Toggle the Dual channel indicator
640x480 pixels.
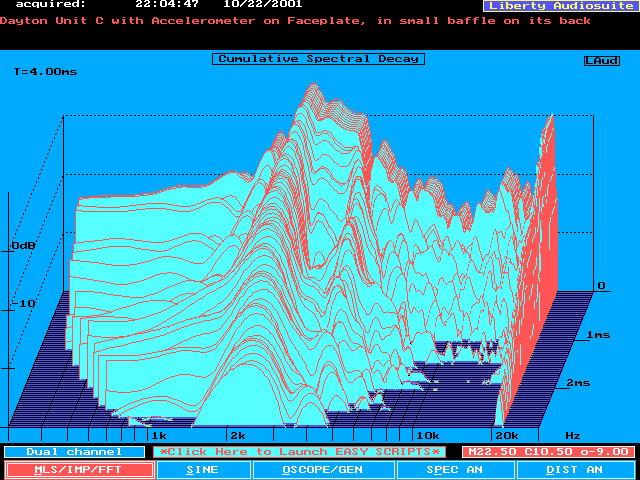click(73, 452)
